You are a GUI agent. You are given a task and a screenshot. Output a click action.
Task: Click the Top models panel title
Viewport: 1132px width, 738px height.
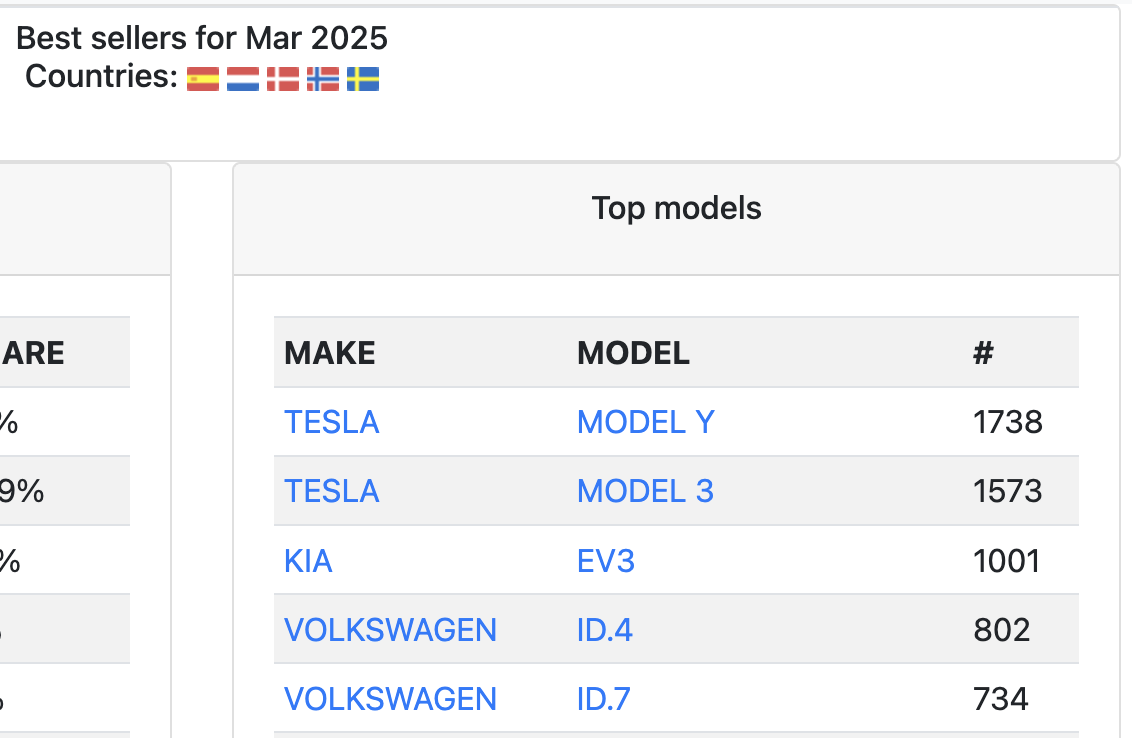coord(676,208)
